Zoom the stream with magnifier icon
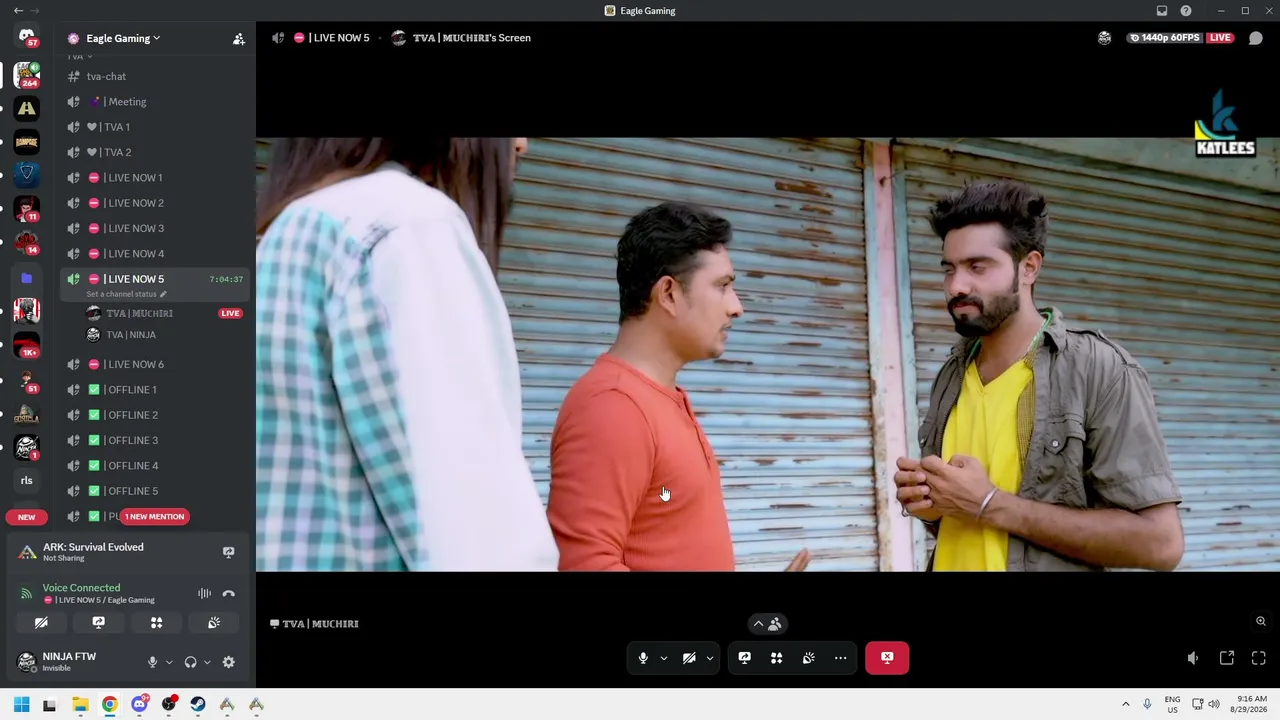1280x720 pixels. click(x=1261, y=621)
